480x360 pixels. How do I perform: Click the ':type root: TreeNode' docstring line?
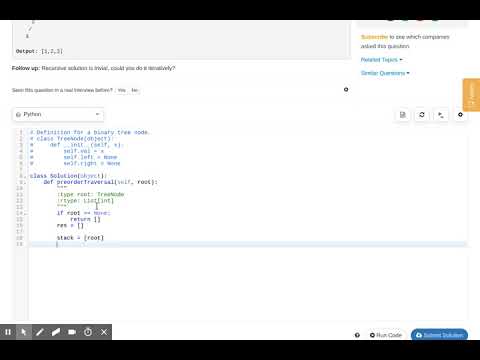[90, 194]
